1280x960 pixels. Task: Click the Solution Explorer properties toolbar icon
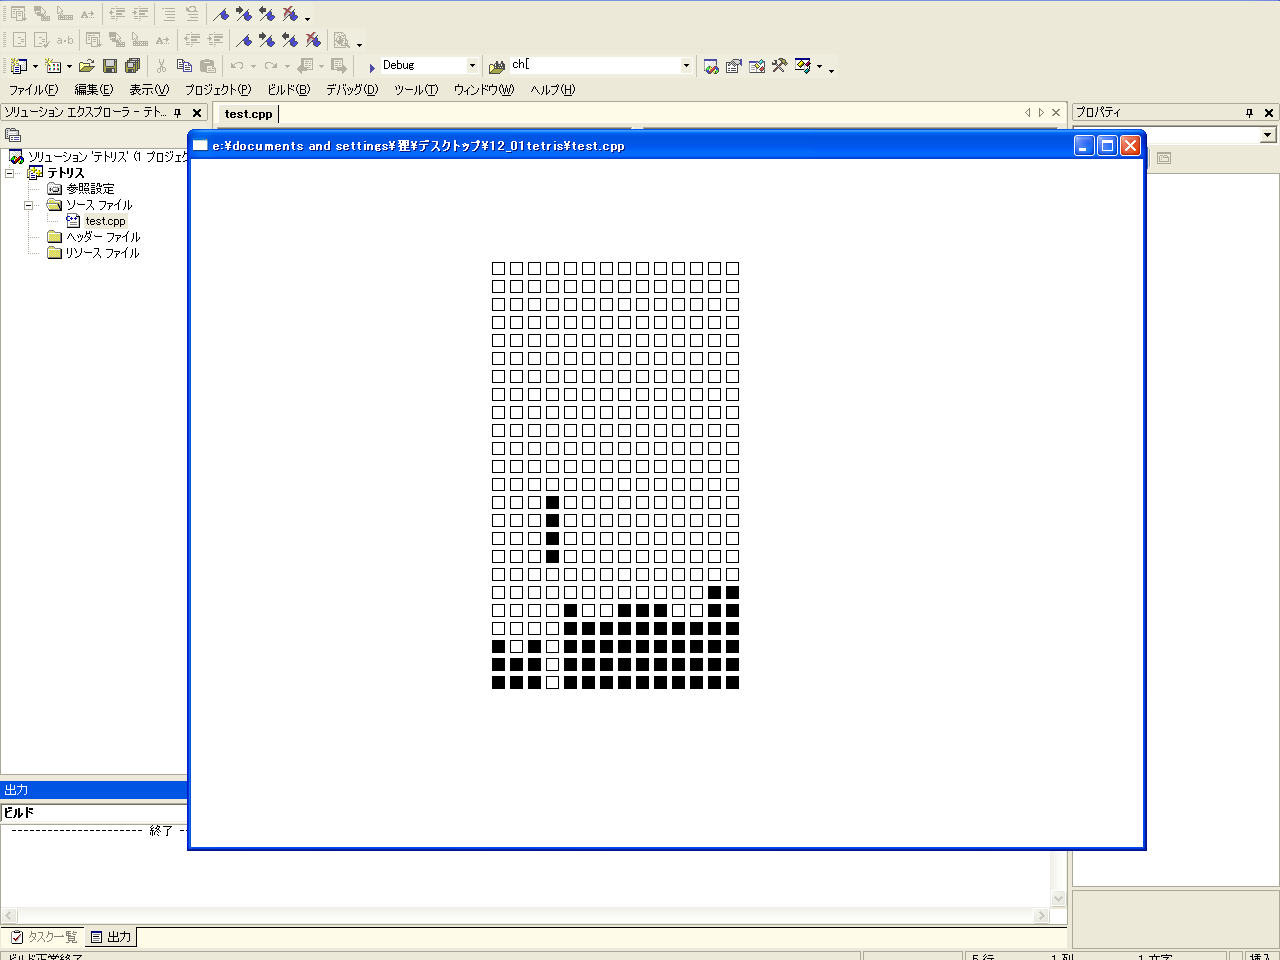[13, 135]
